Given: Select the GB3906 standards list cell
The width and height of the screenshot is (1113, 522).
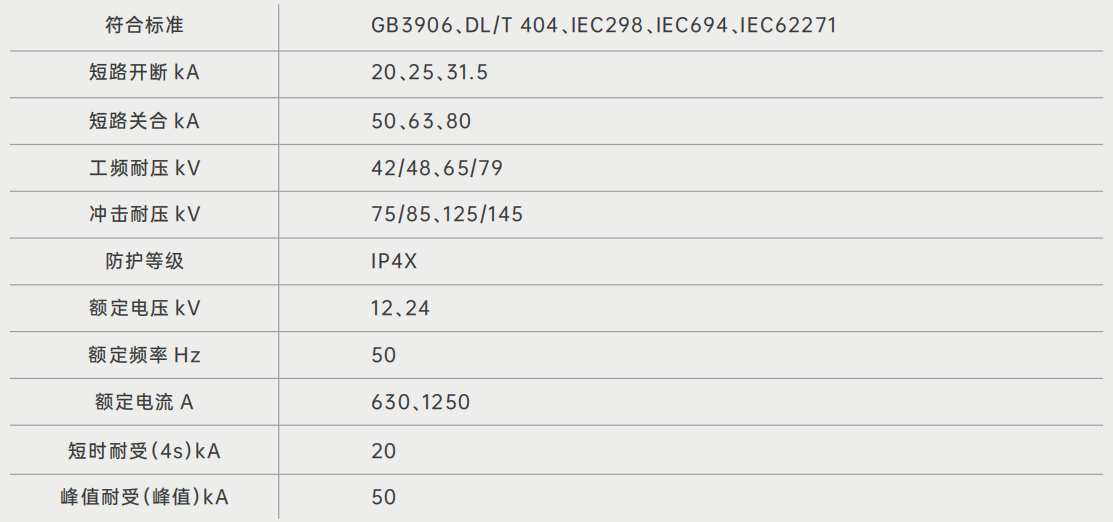Looking at the screenshot, I should (x=603, y=25).
